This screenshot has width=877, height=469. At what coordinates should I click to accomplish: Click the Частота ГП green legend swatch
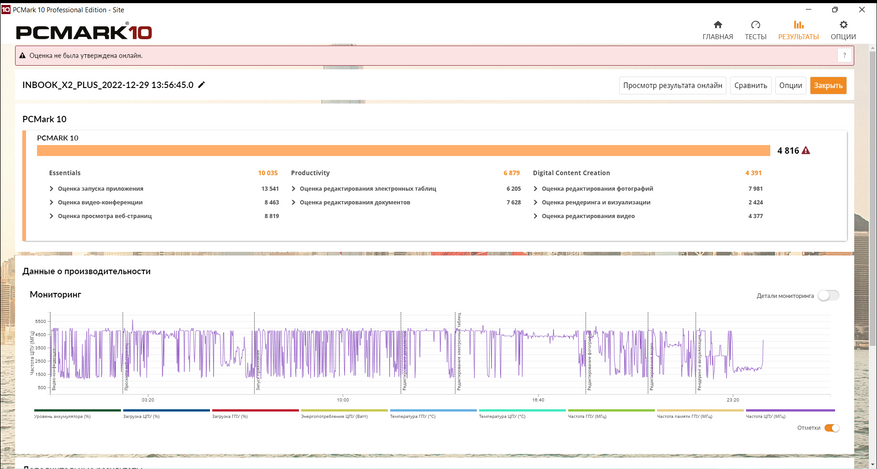coord(611,410)
